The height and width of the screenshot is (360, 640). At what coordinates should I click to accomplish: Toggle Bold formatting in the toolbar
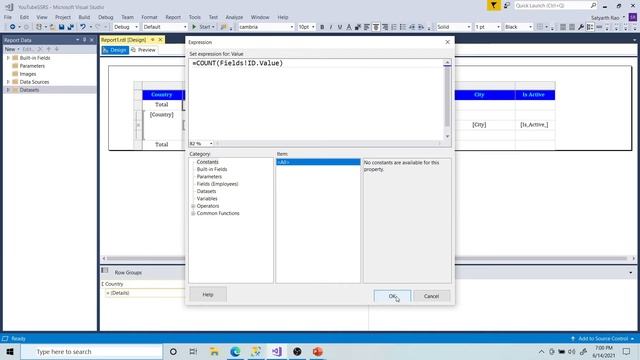[322, 27]
